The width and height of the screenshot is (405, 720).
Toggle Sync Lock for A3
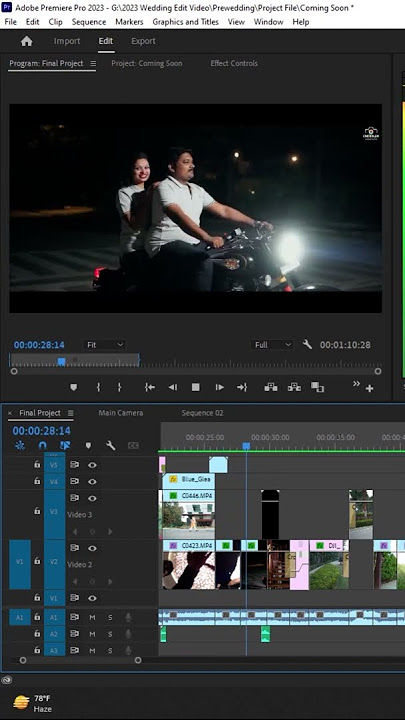(74, 650)
